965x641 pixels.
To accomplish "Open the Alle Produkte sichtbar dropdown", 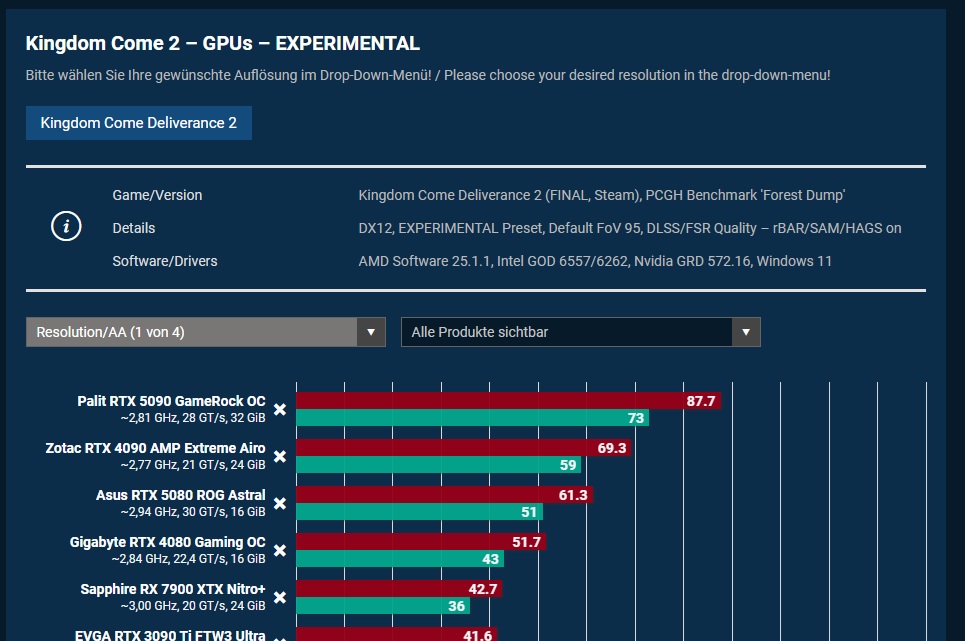I will click(x=580, y=332).
